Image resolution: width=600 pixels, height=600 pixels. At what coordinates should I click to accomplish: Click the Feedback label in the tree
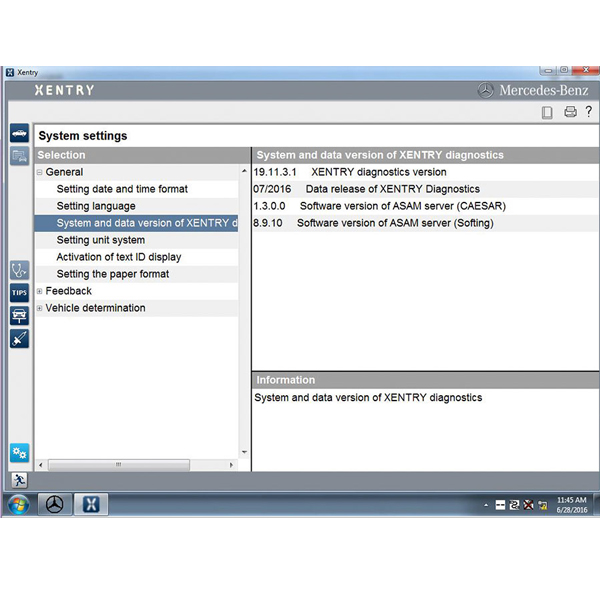click(x=68, y=291)
